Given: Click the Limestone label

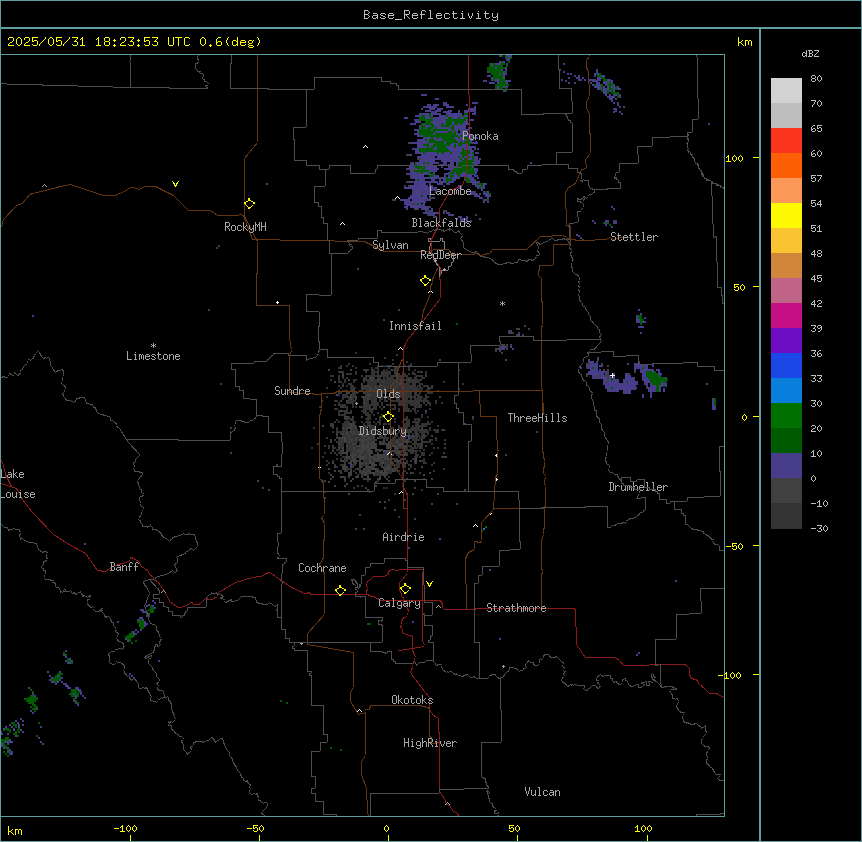Looking at the screenshot, I should tap(153, 356).
